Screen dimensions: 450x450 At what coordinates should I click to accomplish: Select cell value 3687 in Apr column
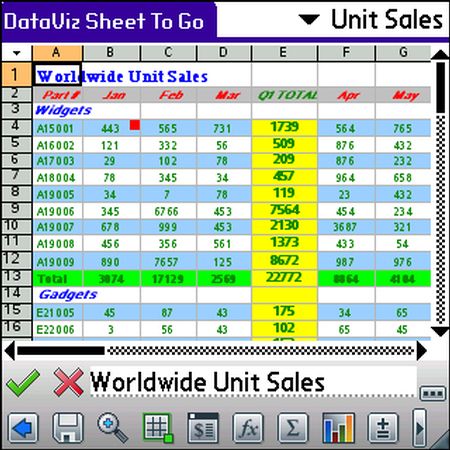[346, 227]
